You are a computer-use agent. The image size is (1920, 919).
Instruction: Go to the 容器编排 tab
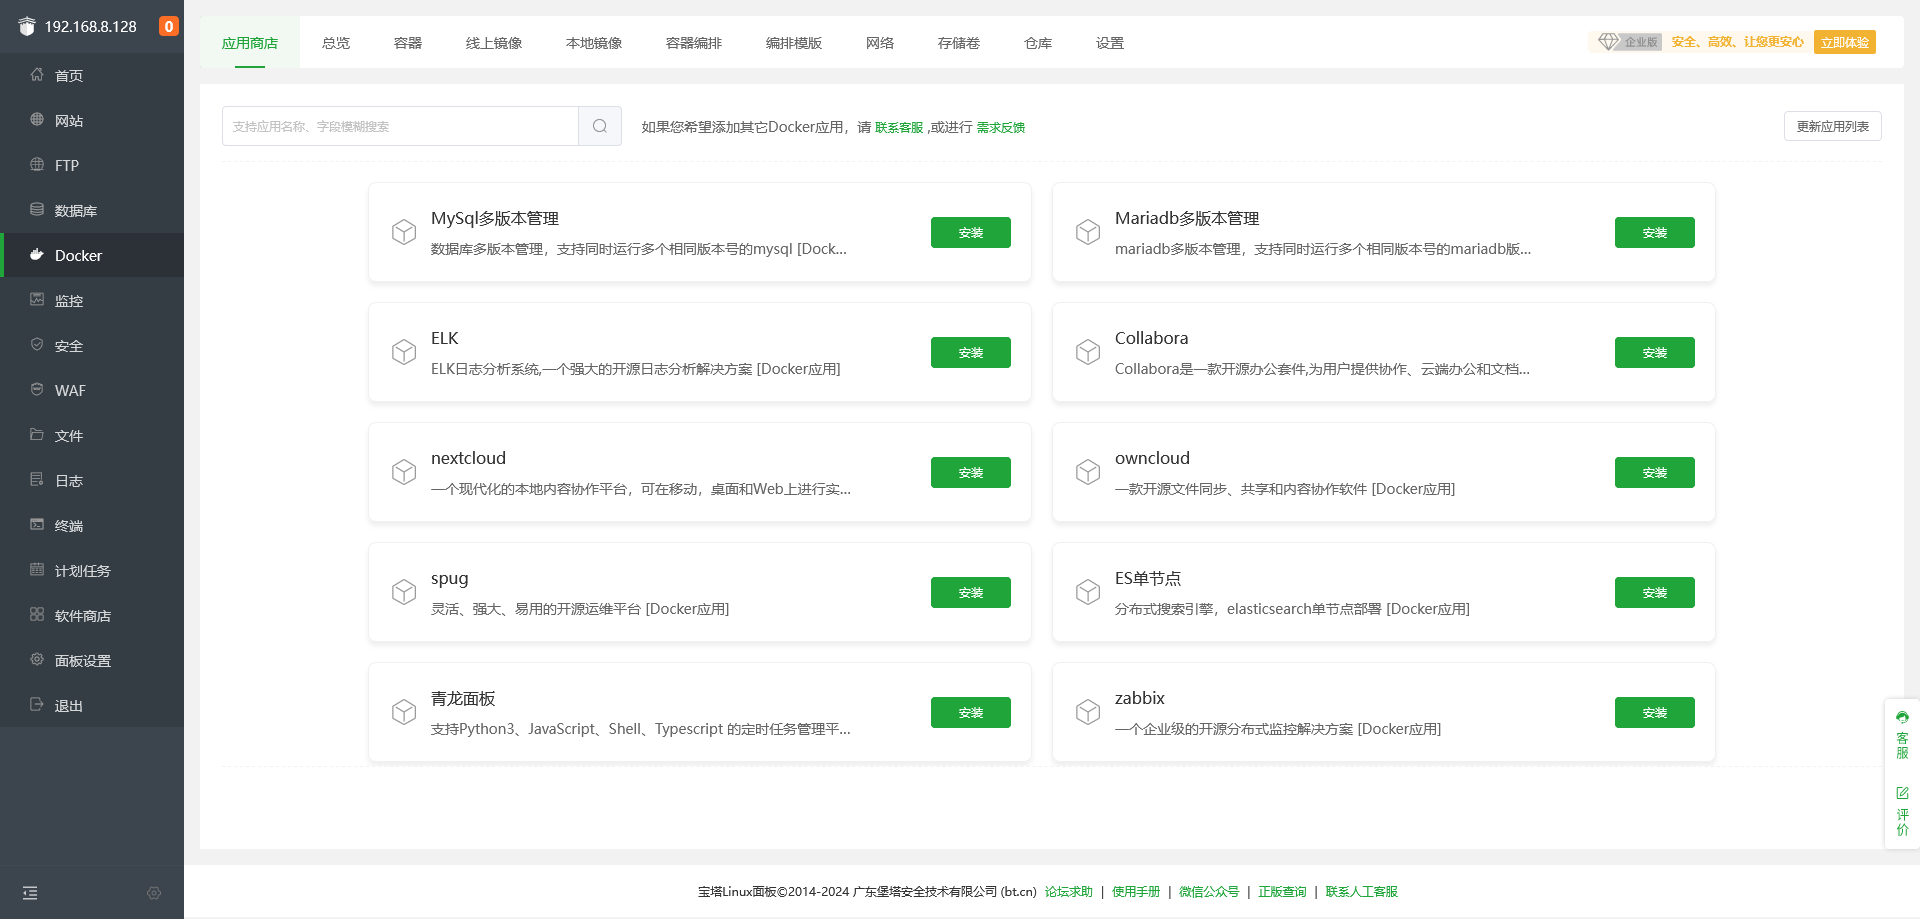[694, 43]
